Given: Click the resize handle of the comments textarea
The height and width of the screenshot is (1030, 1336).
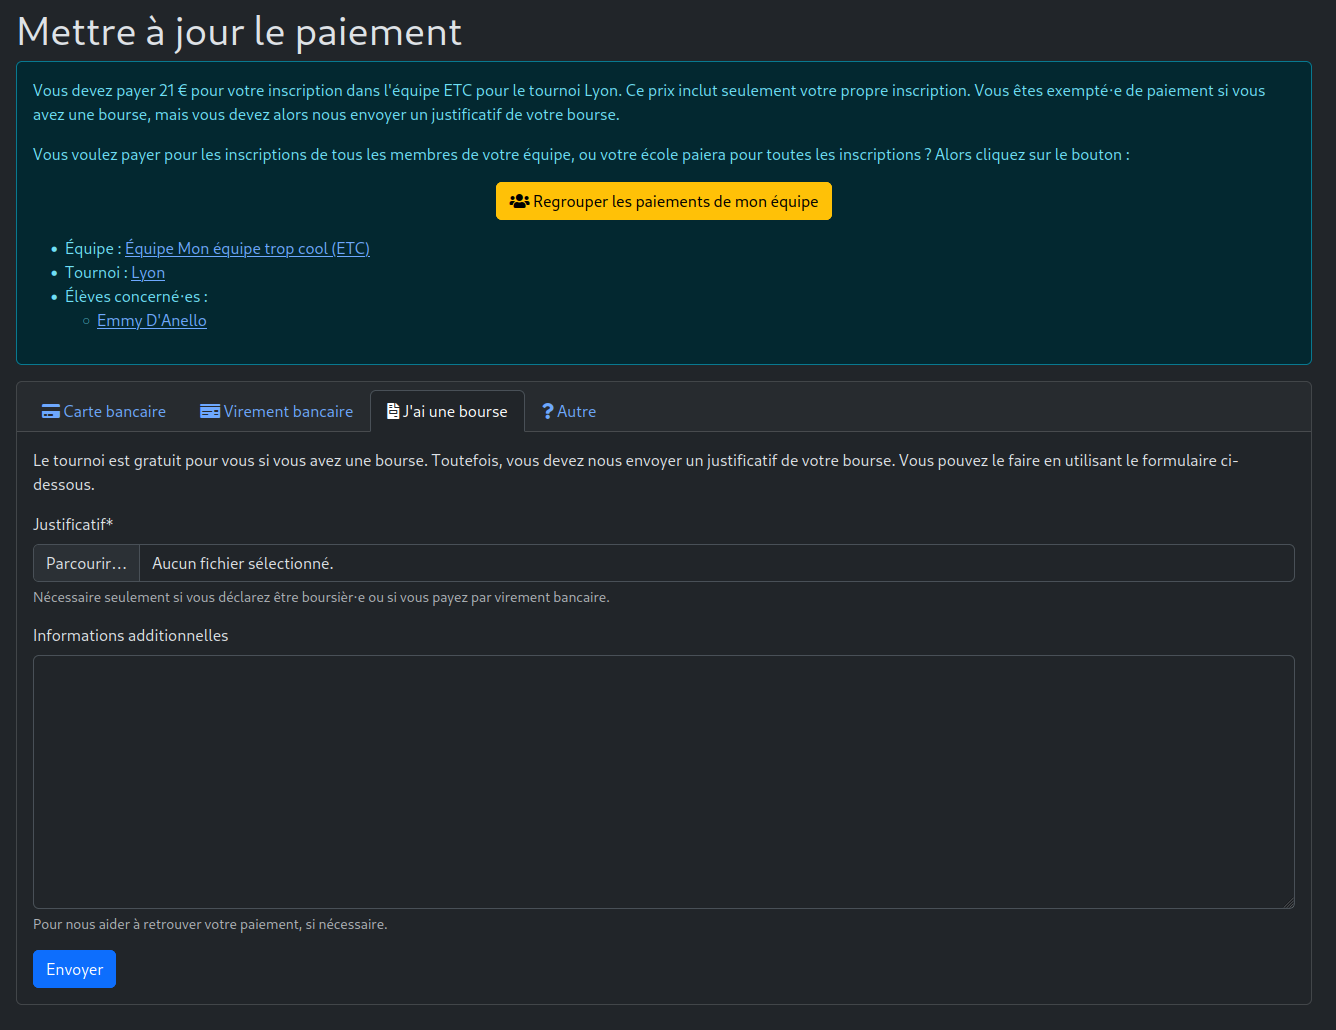Looking at the screenshot, I should 1288,903.
